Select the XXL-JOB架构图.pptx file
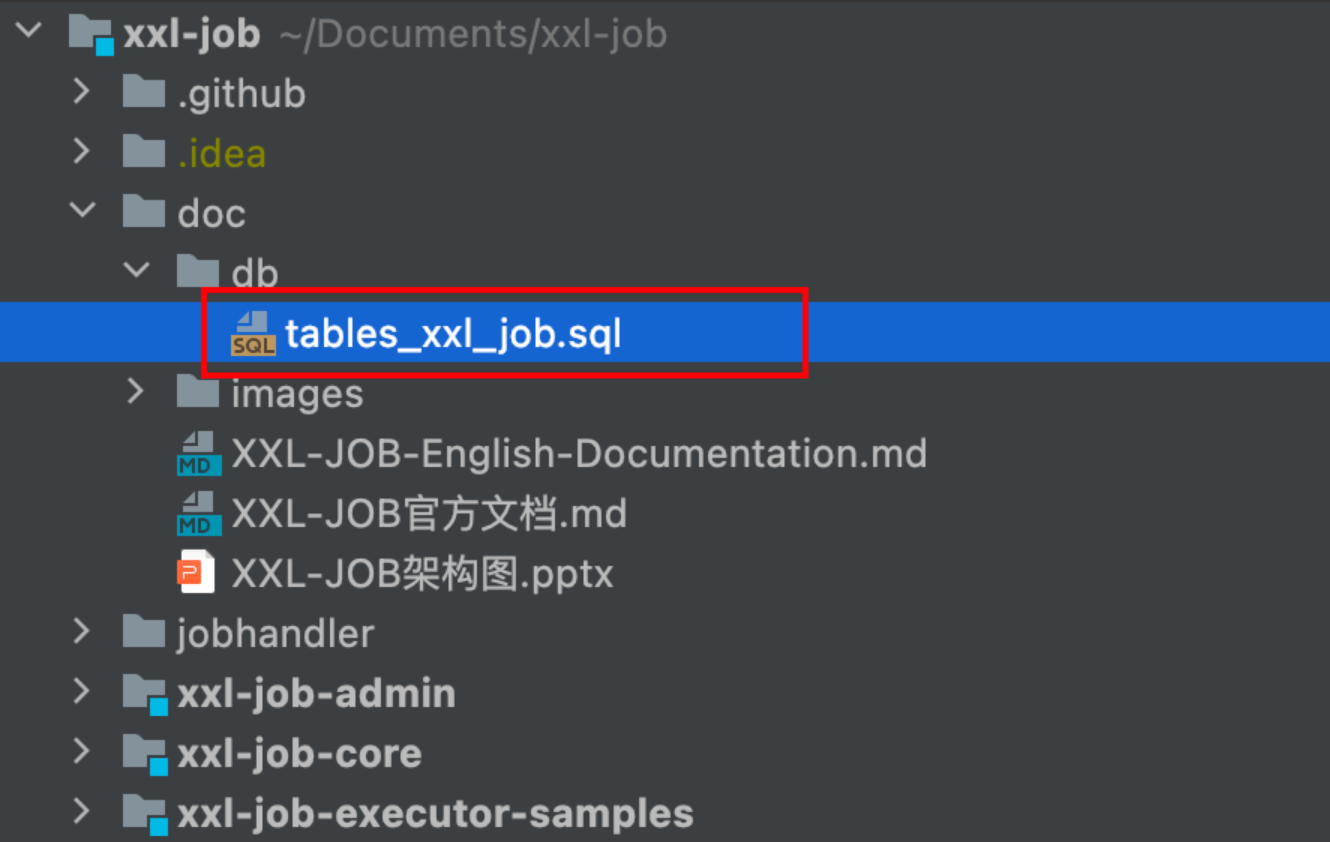 click(422, 574)
